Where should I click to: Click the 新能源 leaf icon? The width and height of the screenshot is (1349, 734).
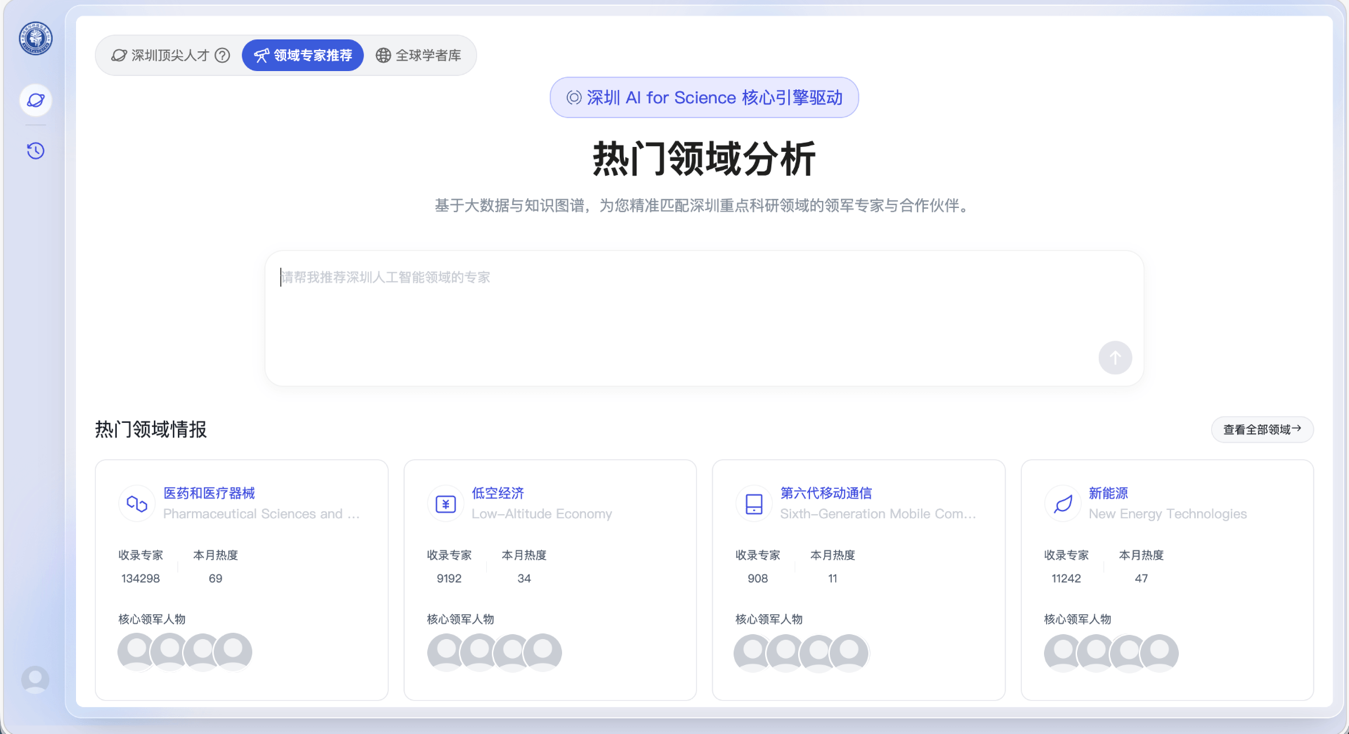tap(1062, 504)
